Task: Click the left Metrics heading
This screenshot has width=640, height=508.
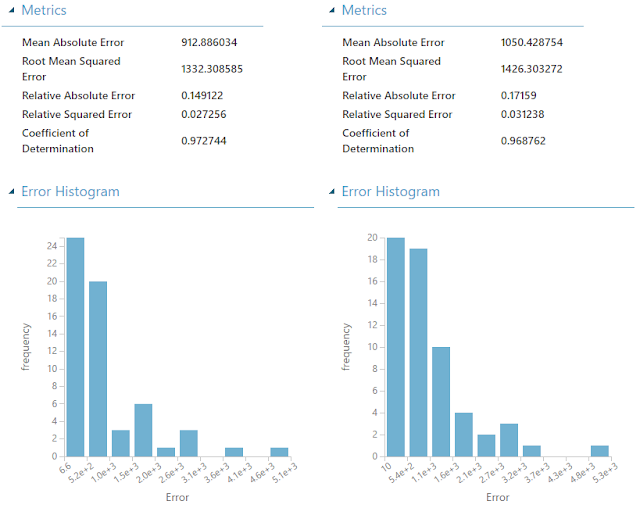Action: (x=44, y=10)
